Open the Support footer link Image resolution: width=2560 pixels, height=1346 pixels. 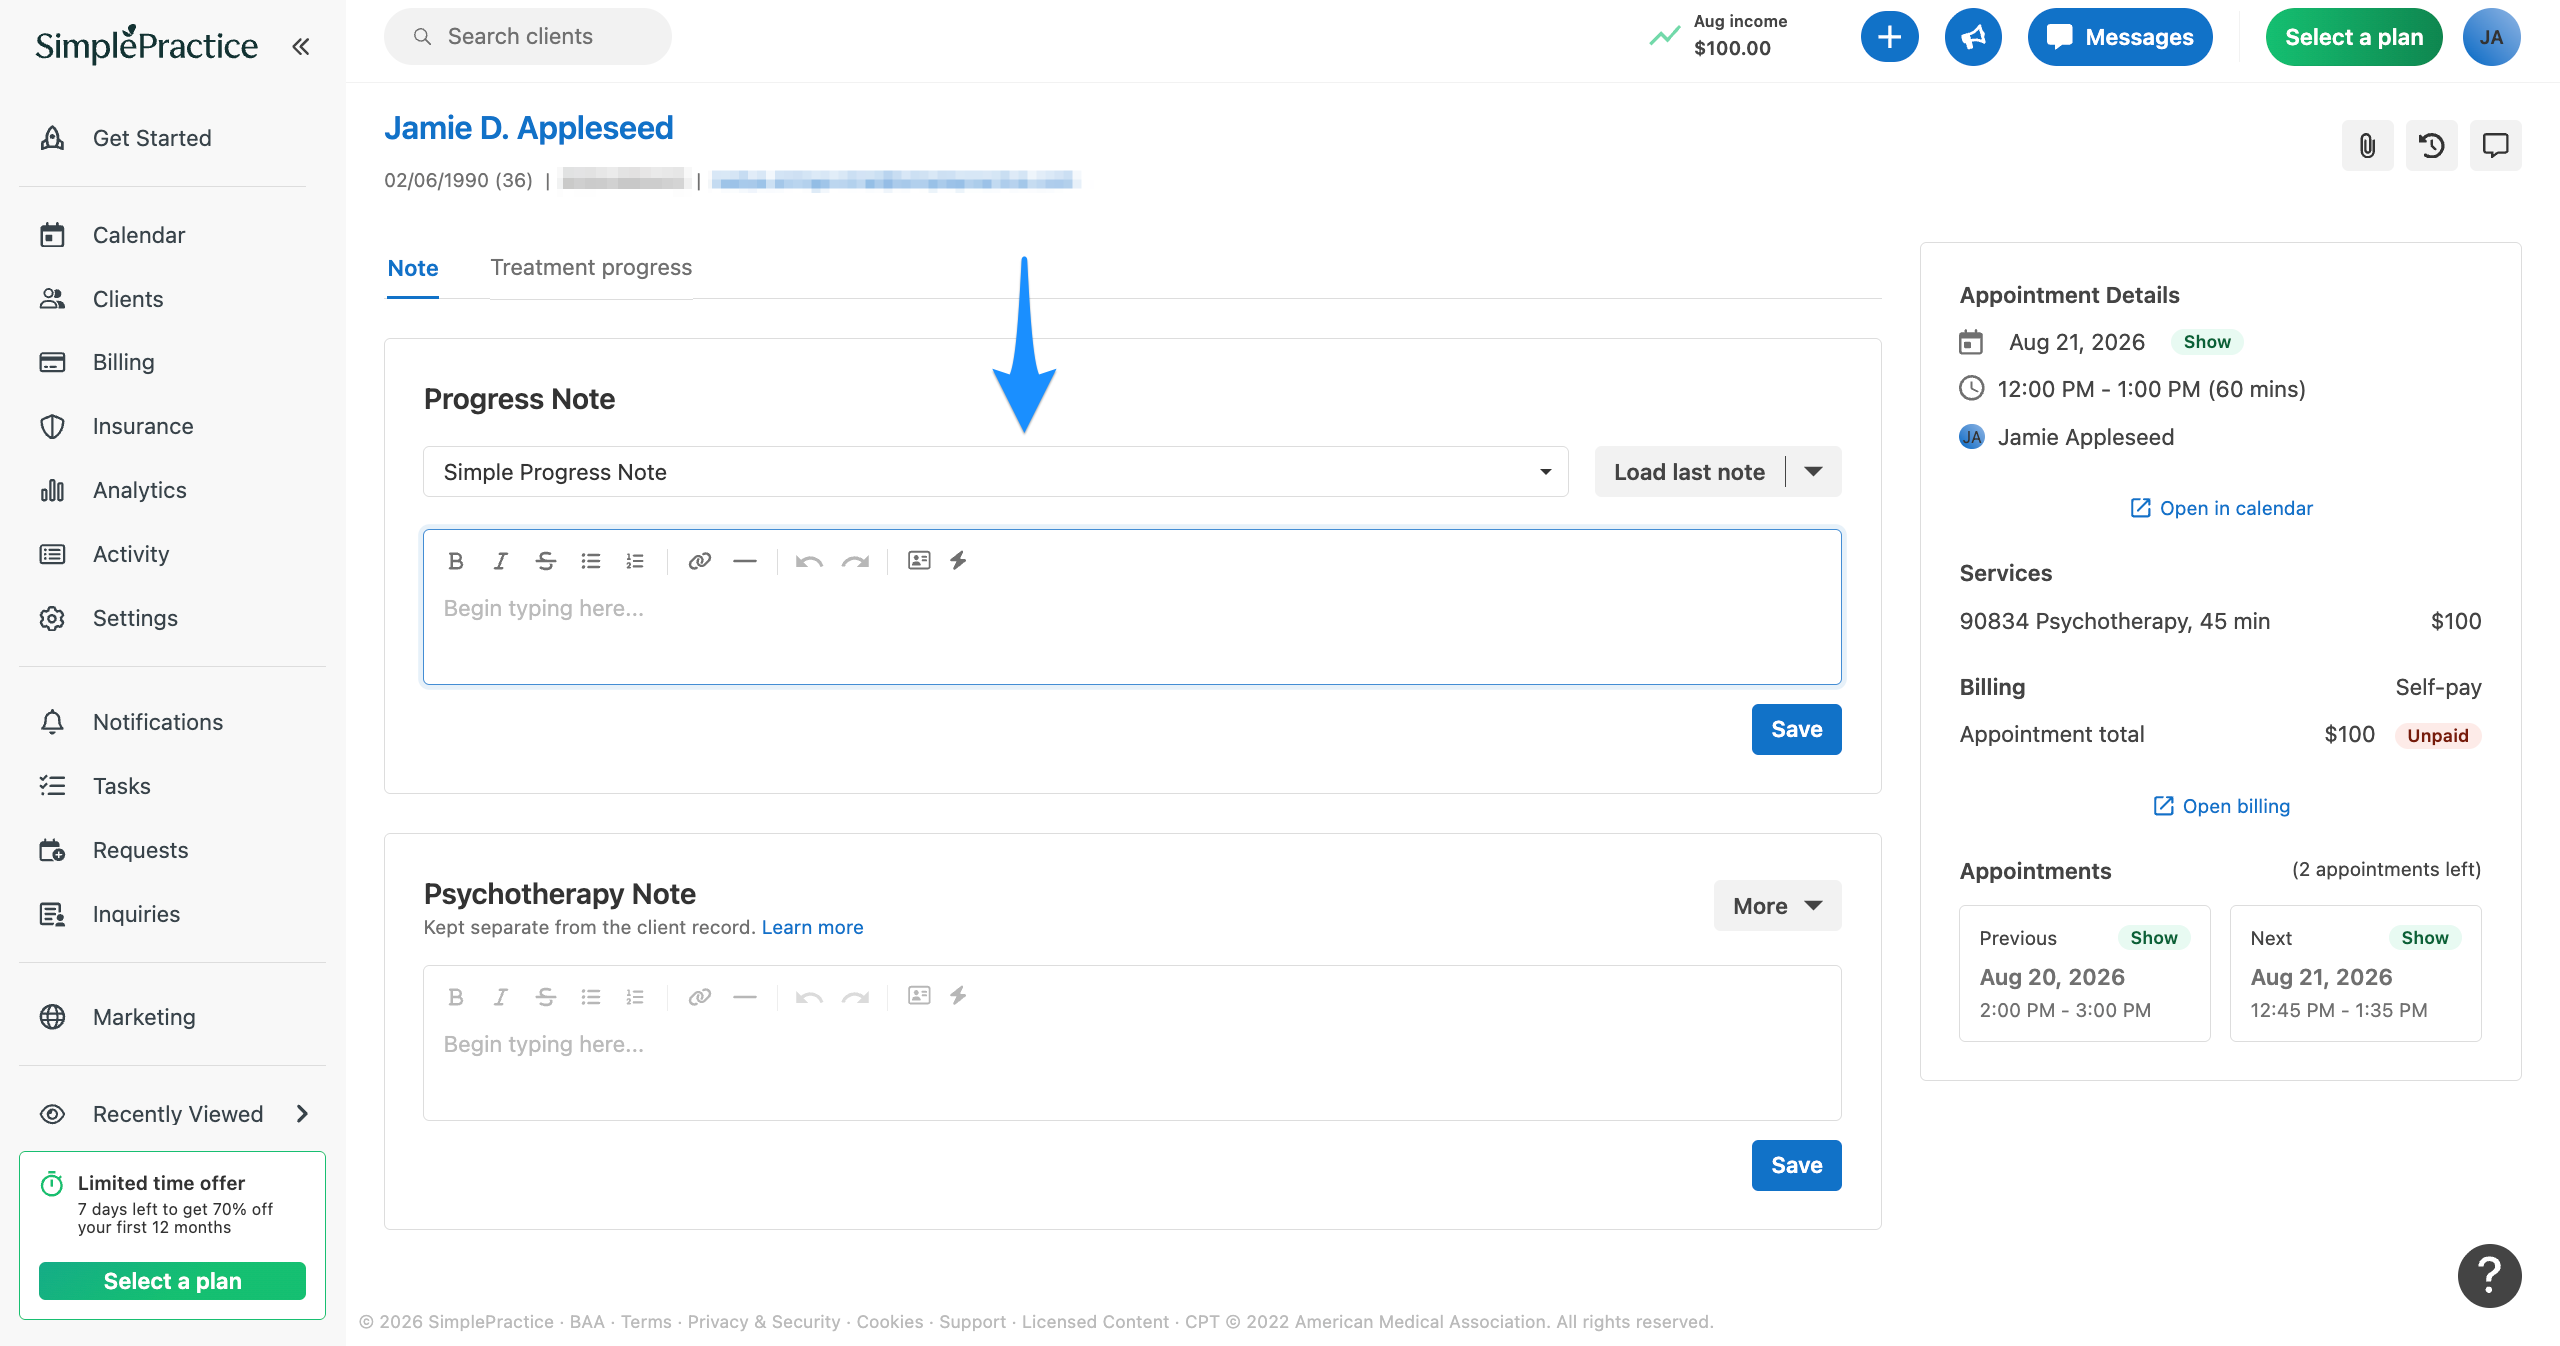pyautogui.click(x=972, y=1322)
